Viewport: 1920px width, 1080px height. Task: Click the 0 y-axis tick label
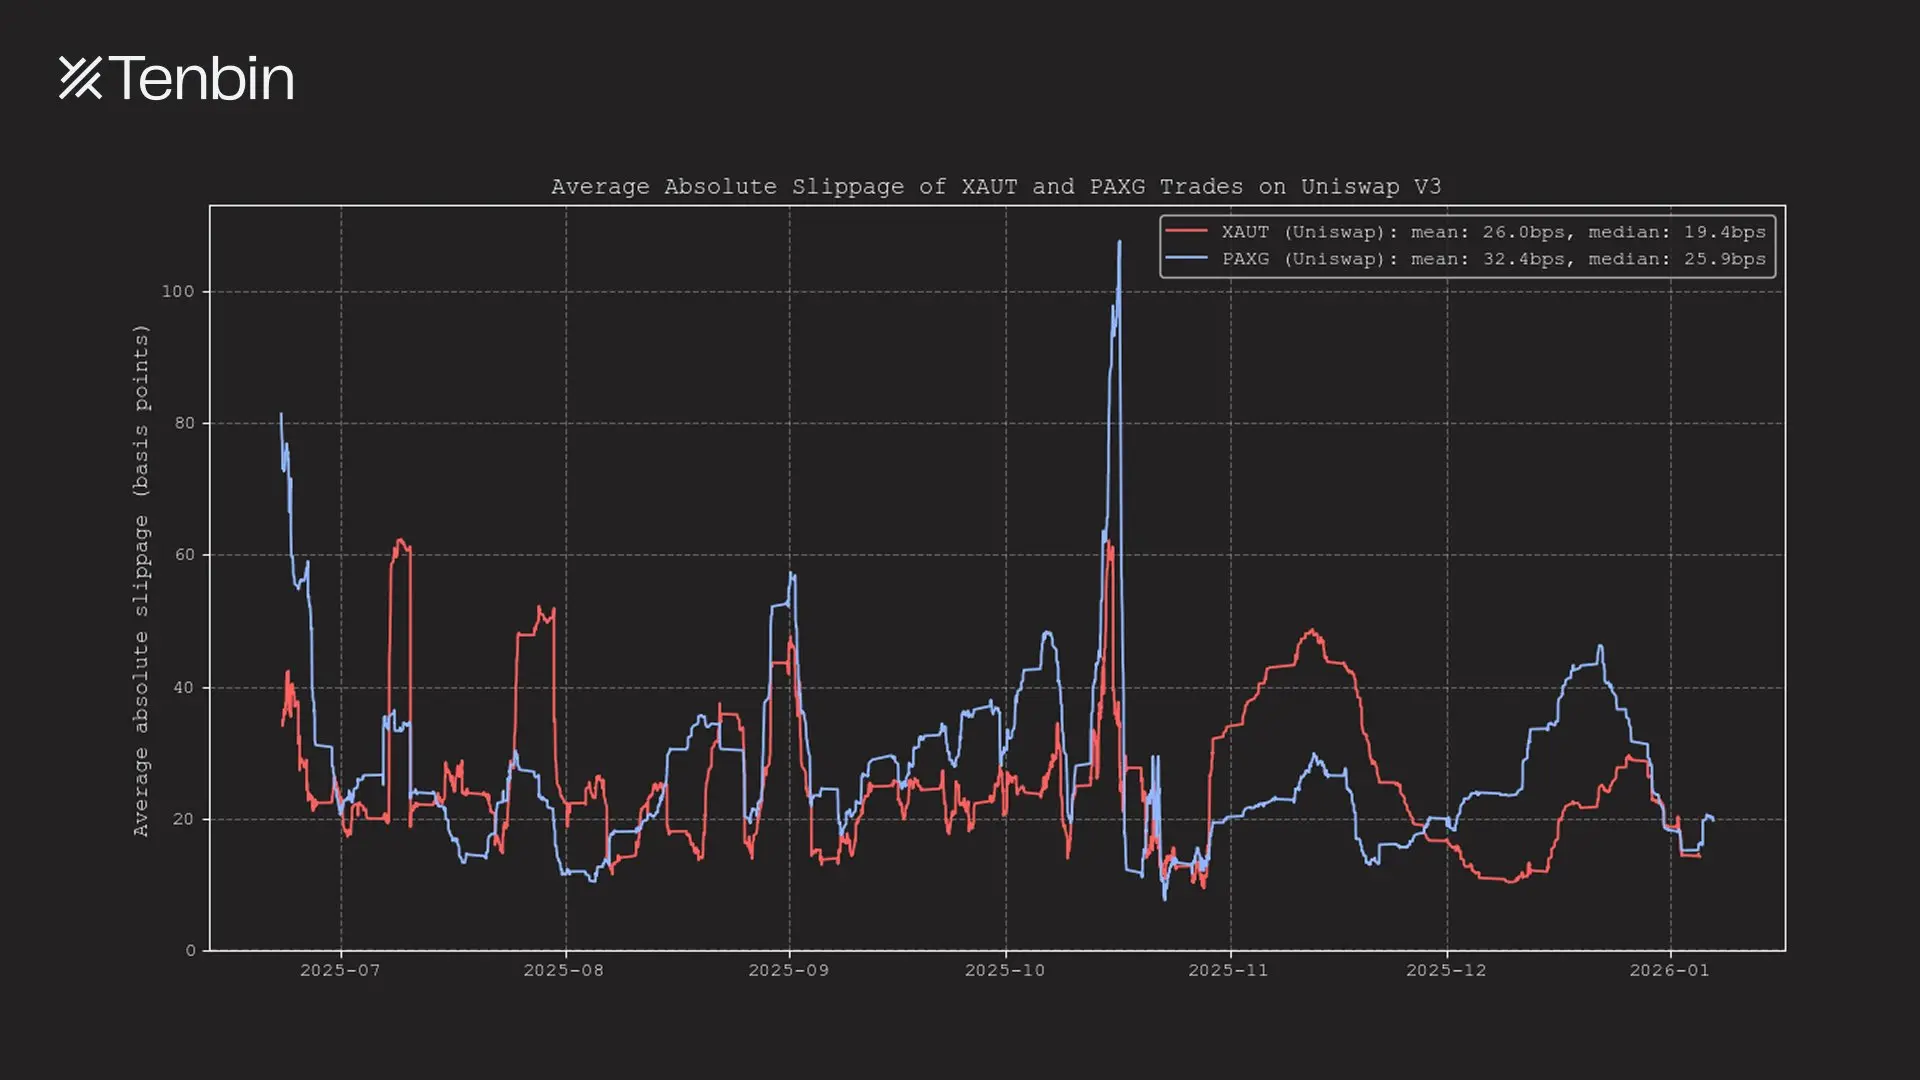[190, 950]
